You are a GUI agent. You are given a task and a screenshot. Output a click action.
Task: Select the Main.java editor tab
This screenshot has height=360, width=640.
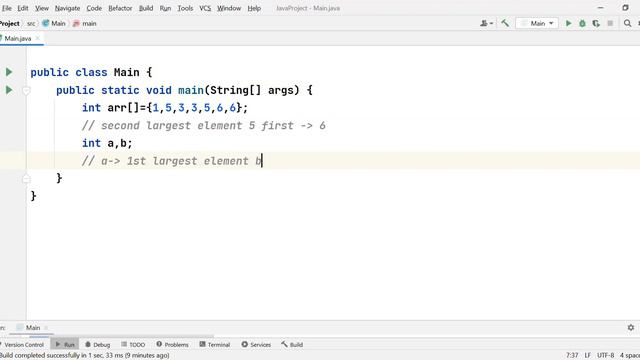(x=17, y=38)
